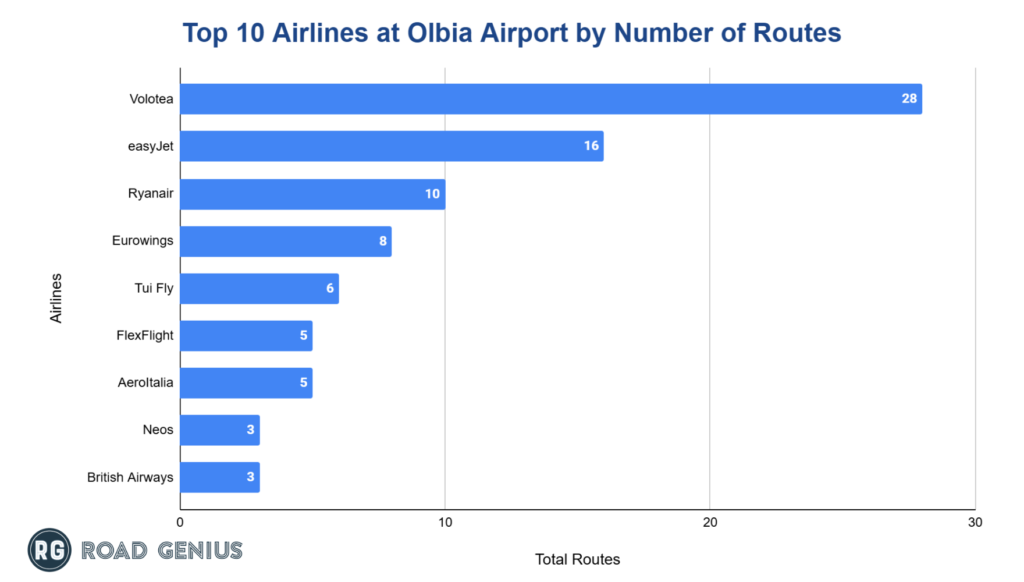Click the Volotea bar with 28 routes

click(x=550, y=99)
